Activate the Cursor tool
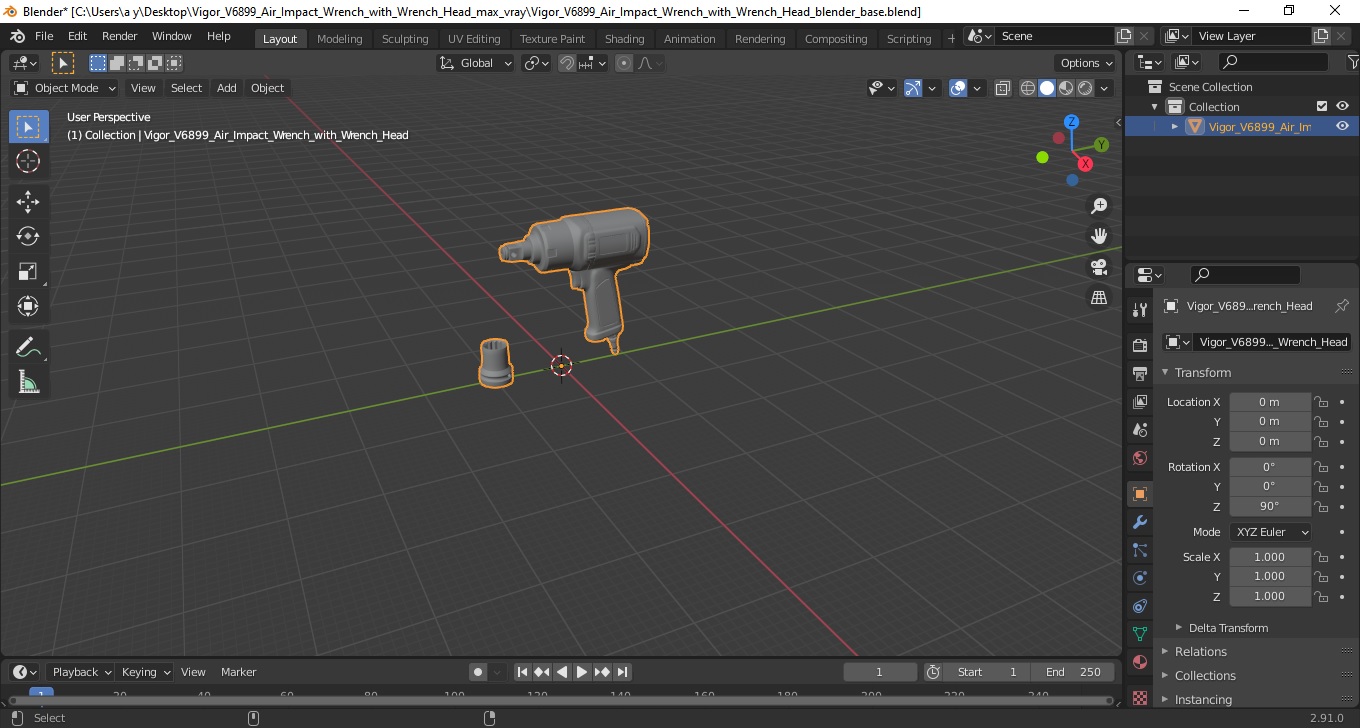The image size is (1360, 728). pos(28,161)
